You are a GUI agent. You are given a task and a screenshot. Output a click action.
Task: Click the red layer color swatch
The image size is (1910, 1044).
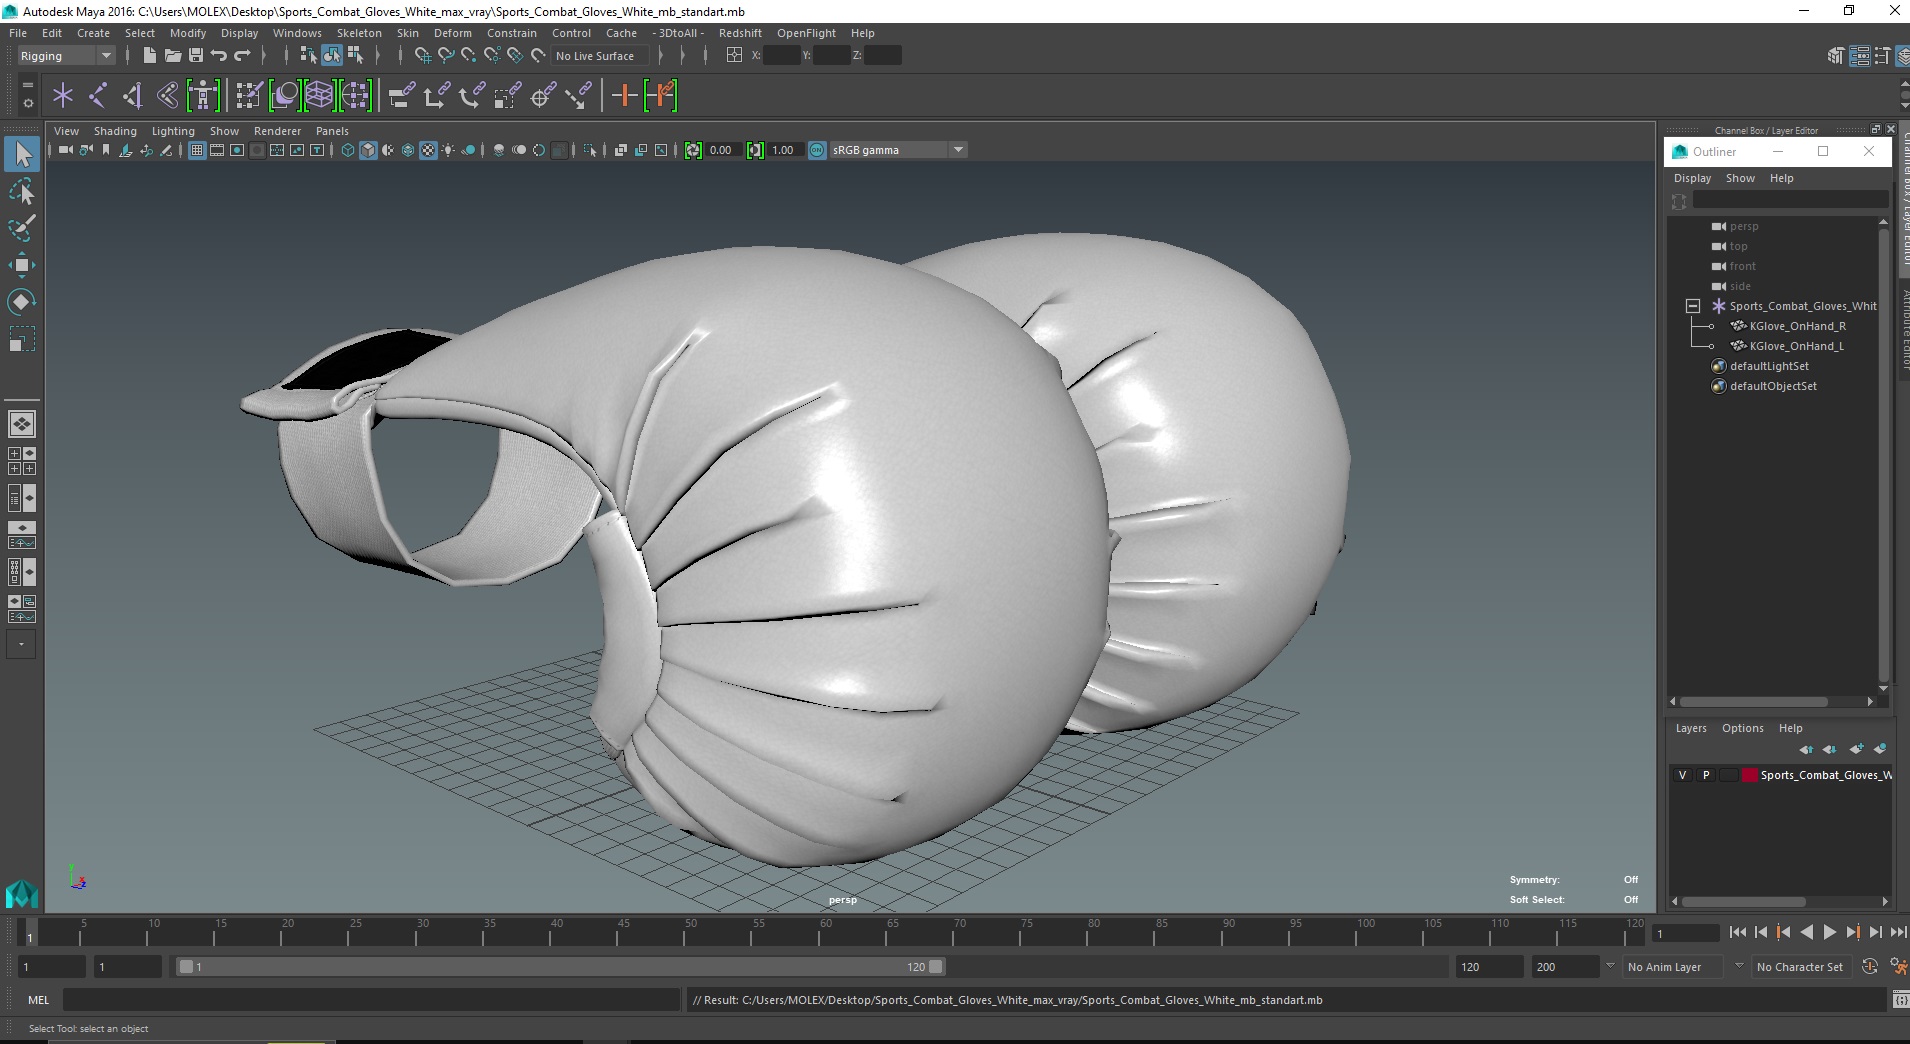(x=1750, y=775)
